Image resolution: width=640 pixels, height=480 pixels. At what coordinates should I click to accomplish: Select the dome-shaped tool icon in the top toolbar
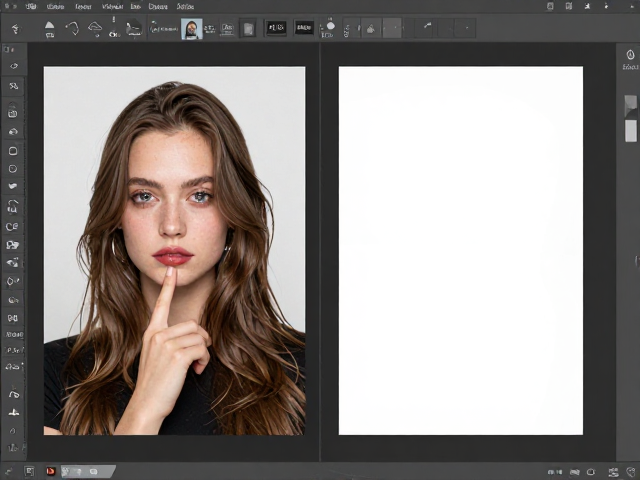49,27
